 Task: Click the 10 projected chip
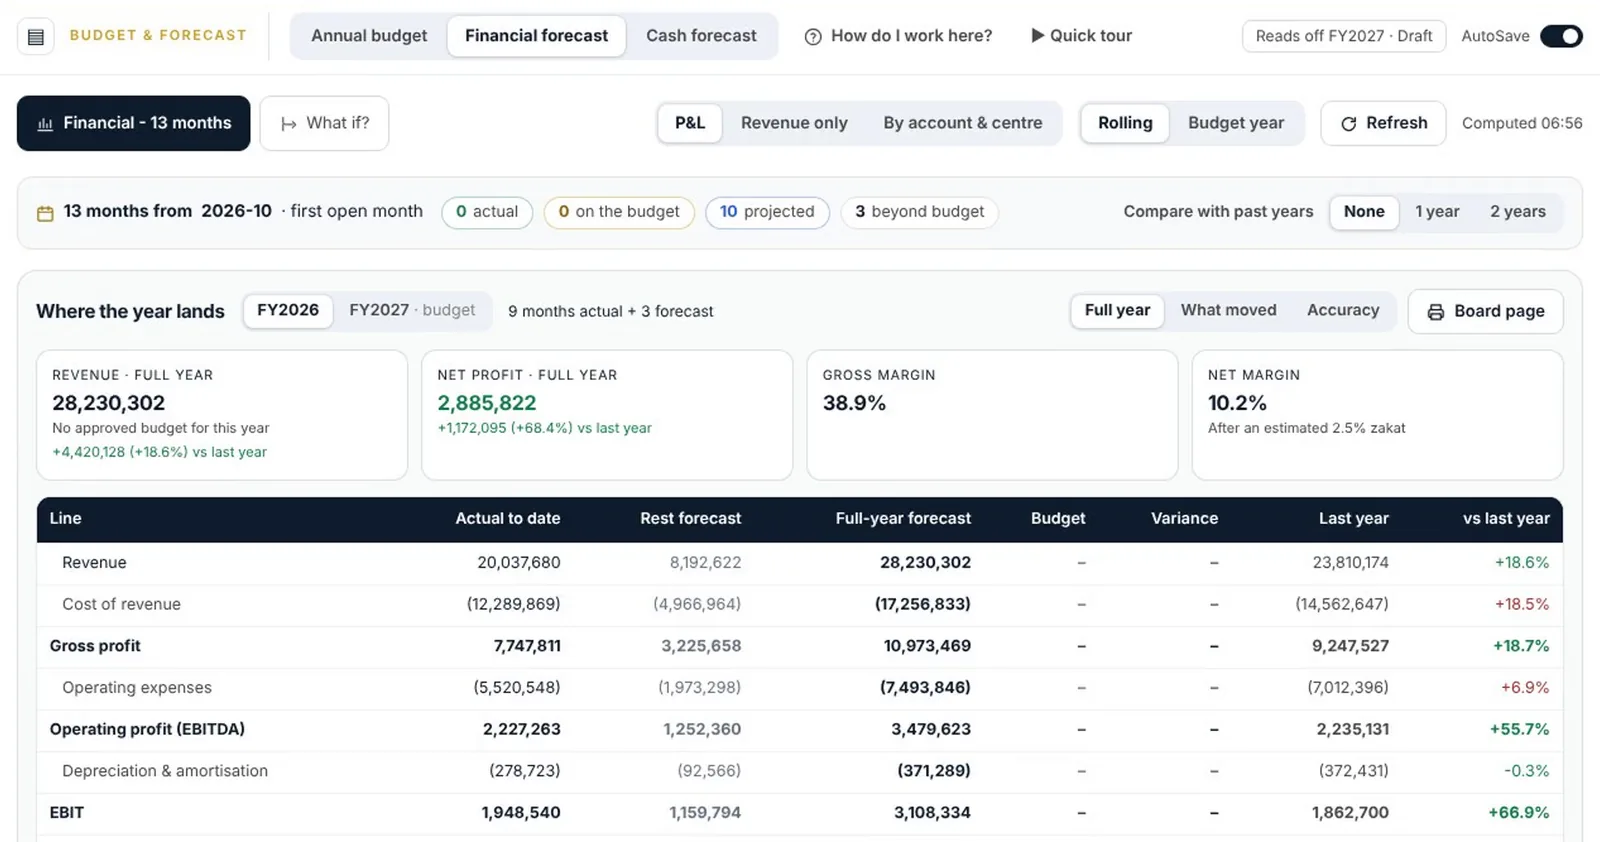[767, 212]
